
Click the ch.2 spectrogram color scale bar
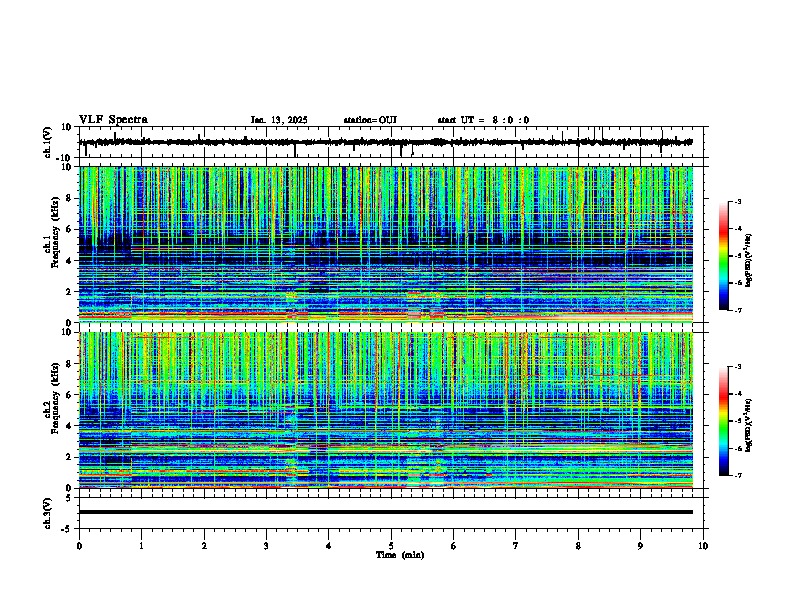pos(724,421)
